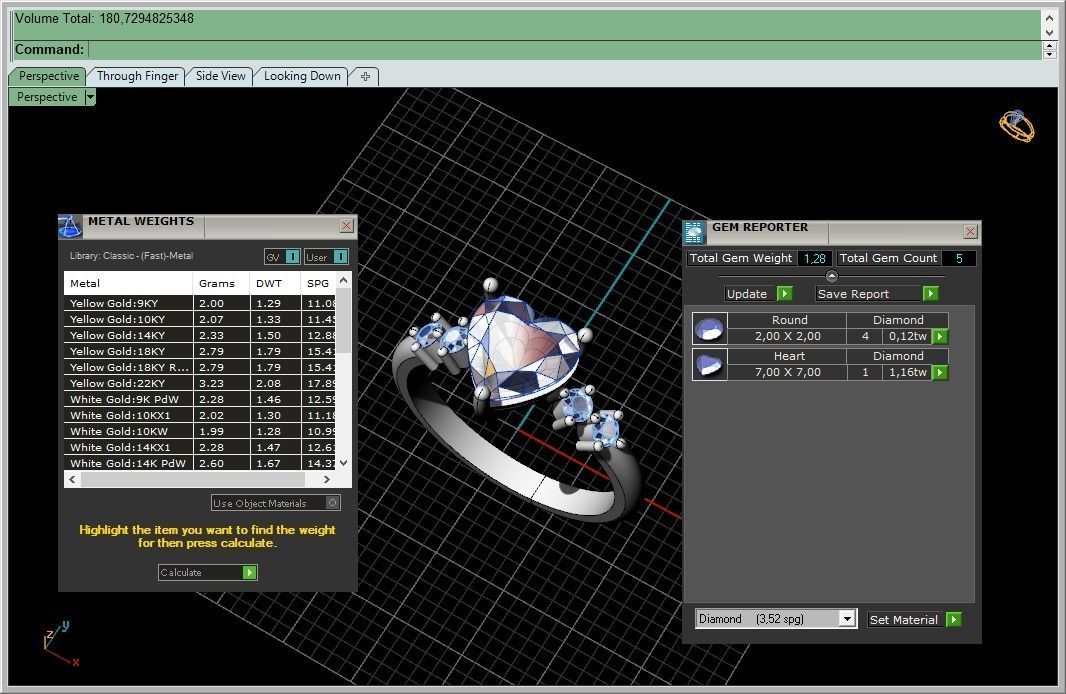Close the Gem Reporter panel
Viewport: 1066px width, 694px height.
point(970,232)
